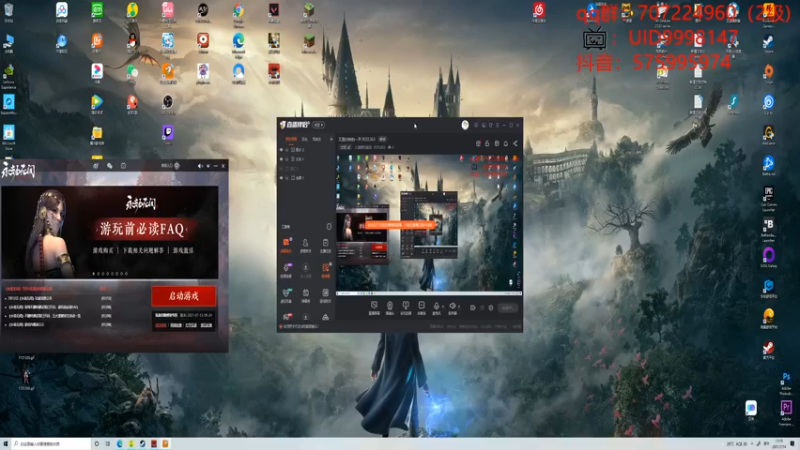
Task: Select the first banner carousel dot
Action: click(x=93, y=274)
